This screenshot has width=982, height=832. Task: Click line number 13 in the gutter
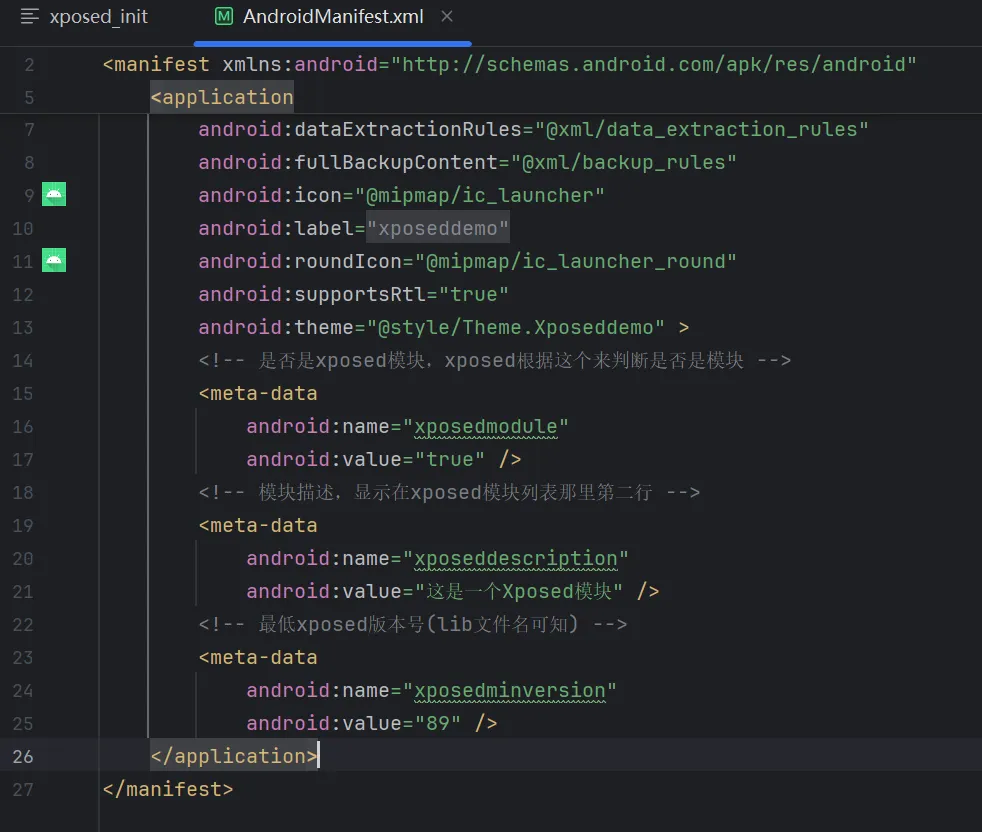click(23, 328)
